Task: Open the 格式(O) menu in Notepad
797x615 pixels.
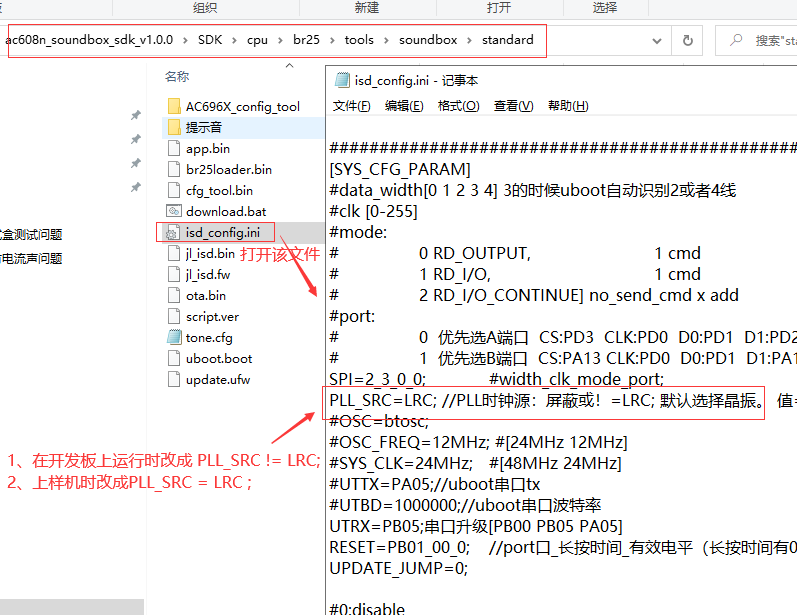Action: click(458, 106)
